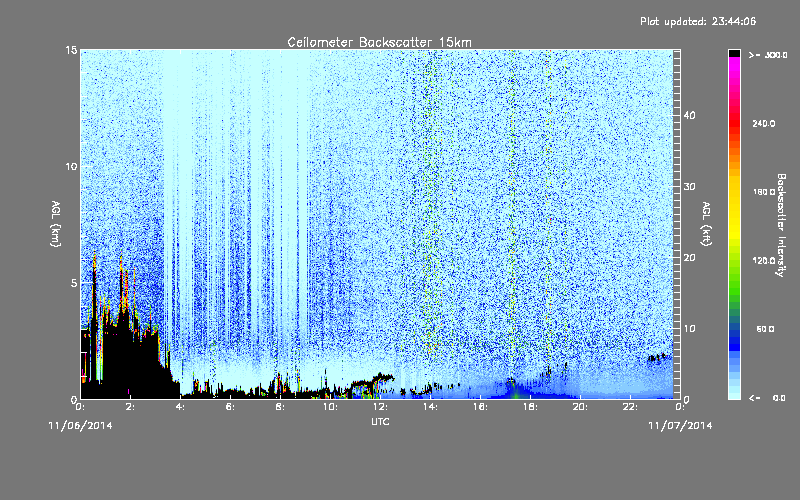This screenshot has width=800, height=500.
Task: Click the 30 tick on right kft axis
Action: pos(689,187)
